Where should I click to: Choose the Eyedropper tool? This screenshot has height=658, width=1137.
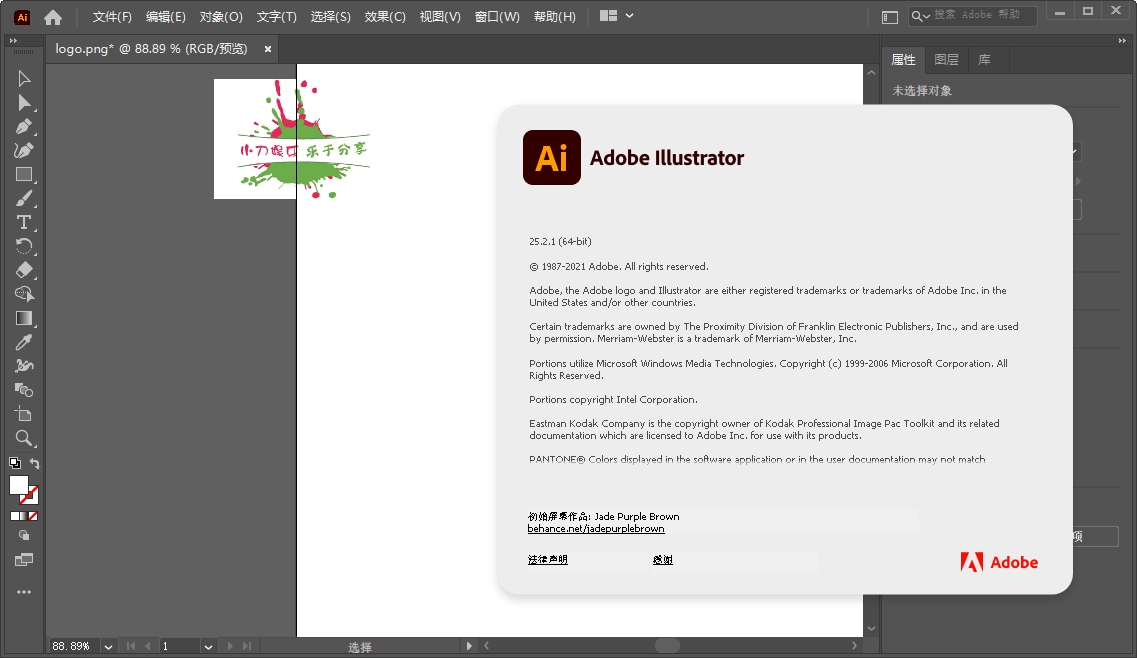(24, 342)
